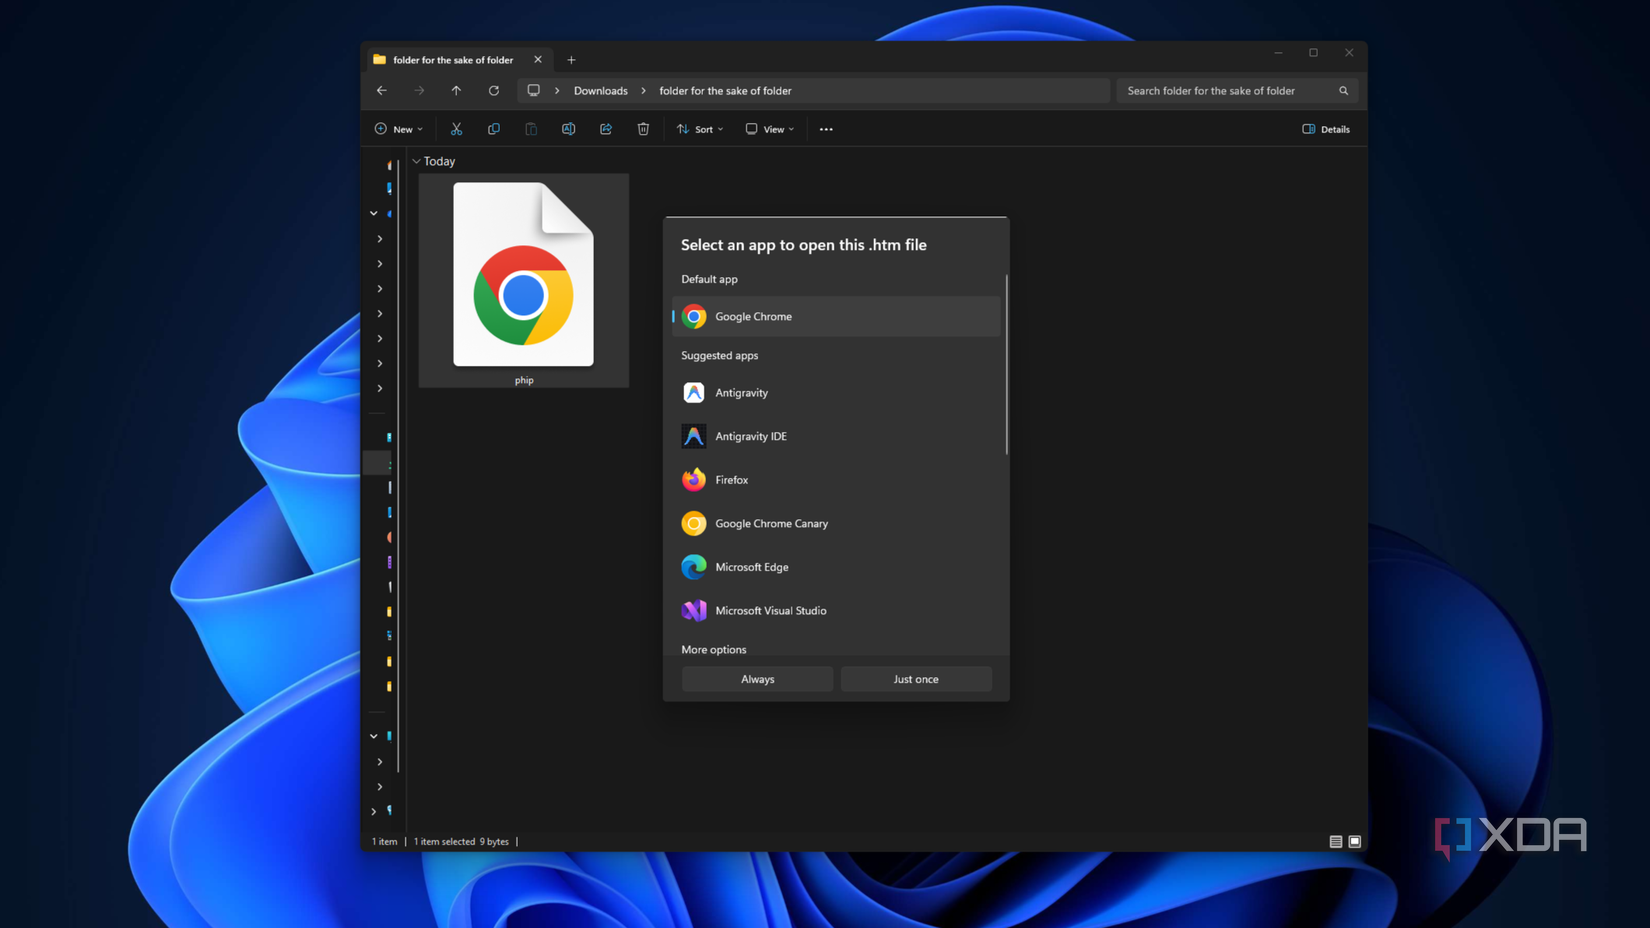Go back using the back arrow
The width and height of the screenshot is (1650, 928).
(382, 91)
